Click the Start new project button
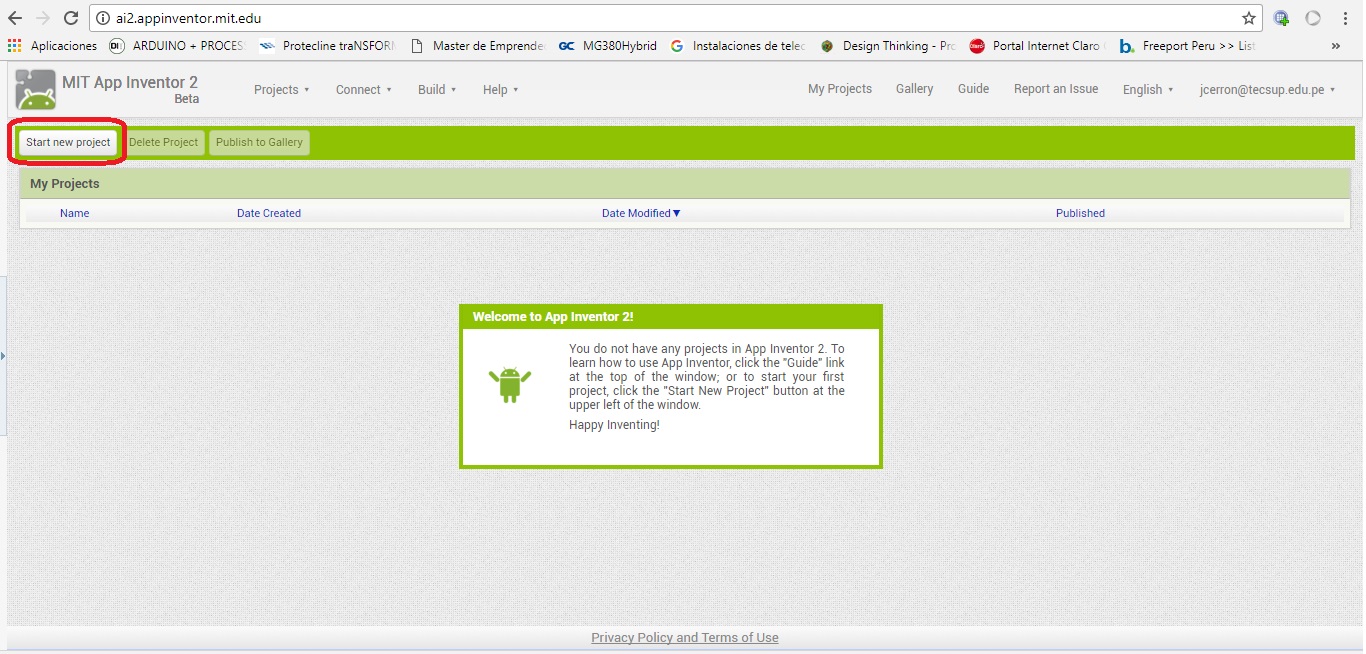This screenshot has width=1366, height=654. [x=68, y=142]
